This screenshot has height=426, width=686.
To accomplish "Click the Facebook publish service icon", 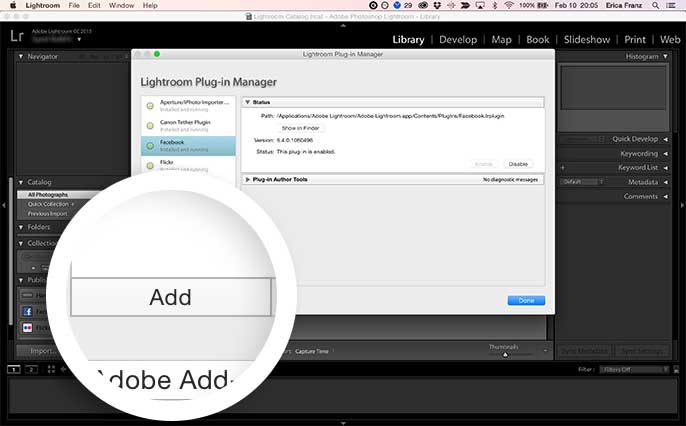I will pyautogui.click(x=28, y=311).
